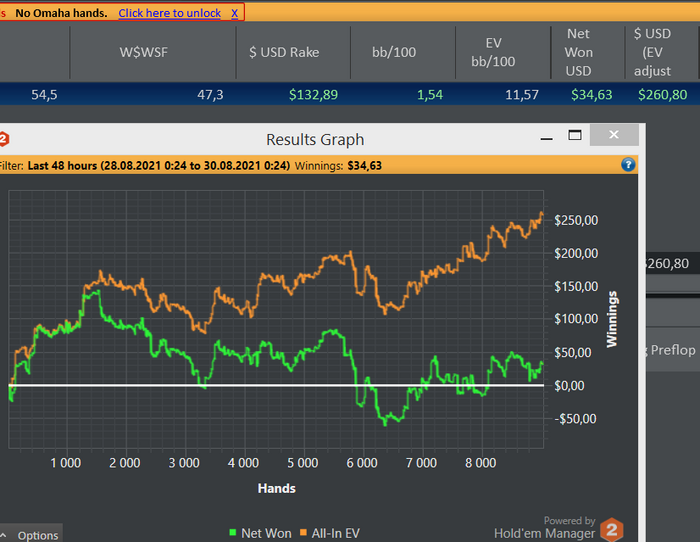Click the 3 000 hands axis label

(184, 463)
